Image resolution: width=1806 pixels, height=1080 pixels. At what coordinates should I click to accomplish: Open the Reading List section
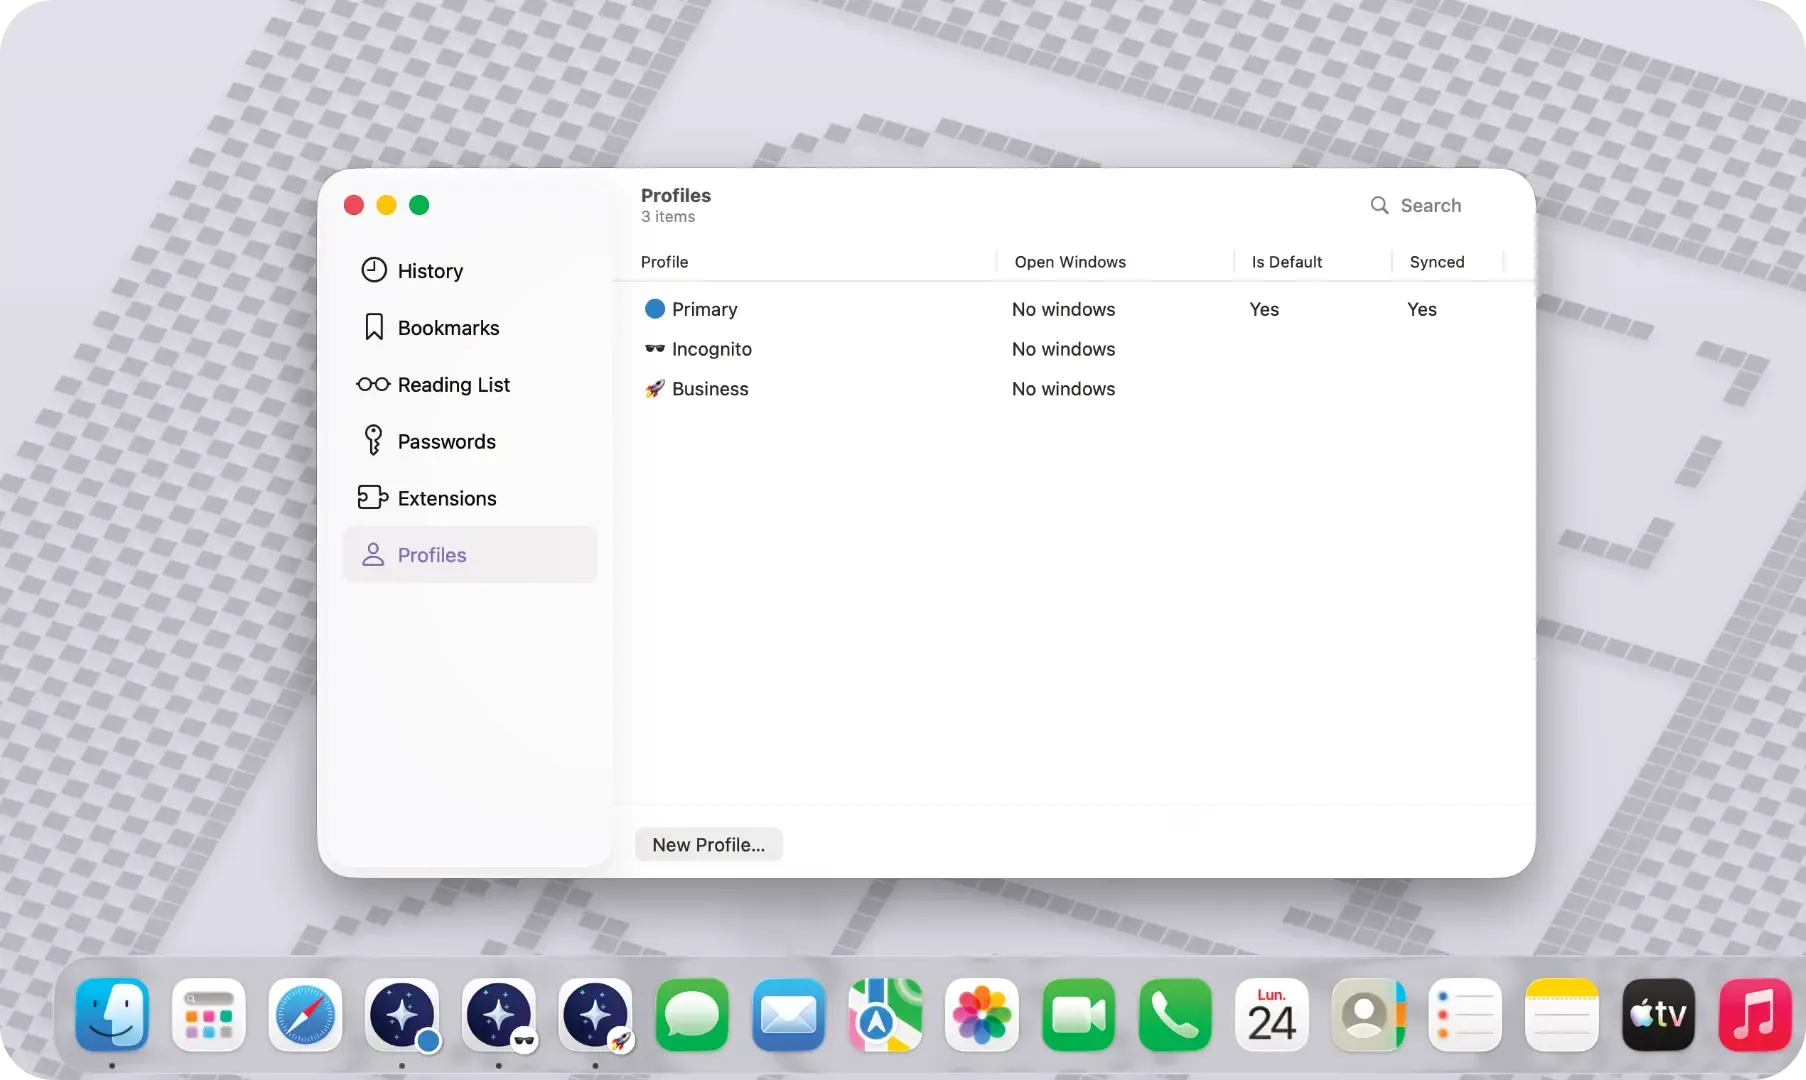click(x=452, y=384)
